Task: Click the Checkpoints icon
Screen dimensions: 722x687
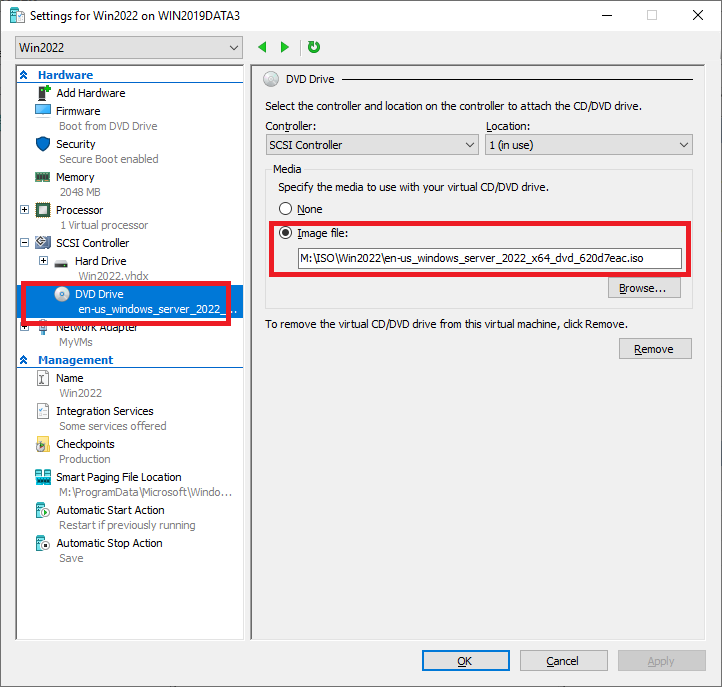Action: coord(42,444)
